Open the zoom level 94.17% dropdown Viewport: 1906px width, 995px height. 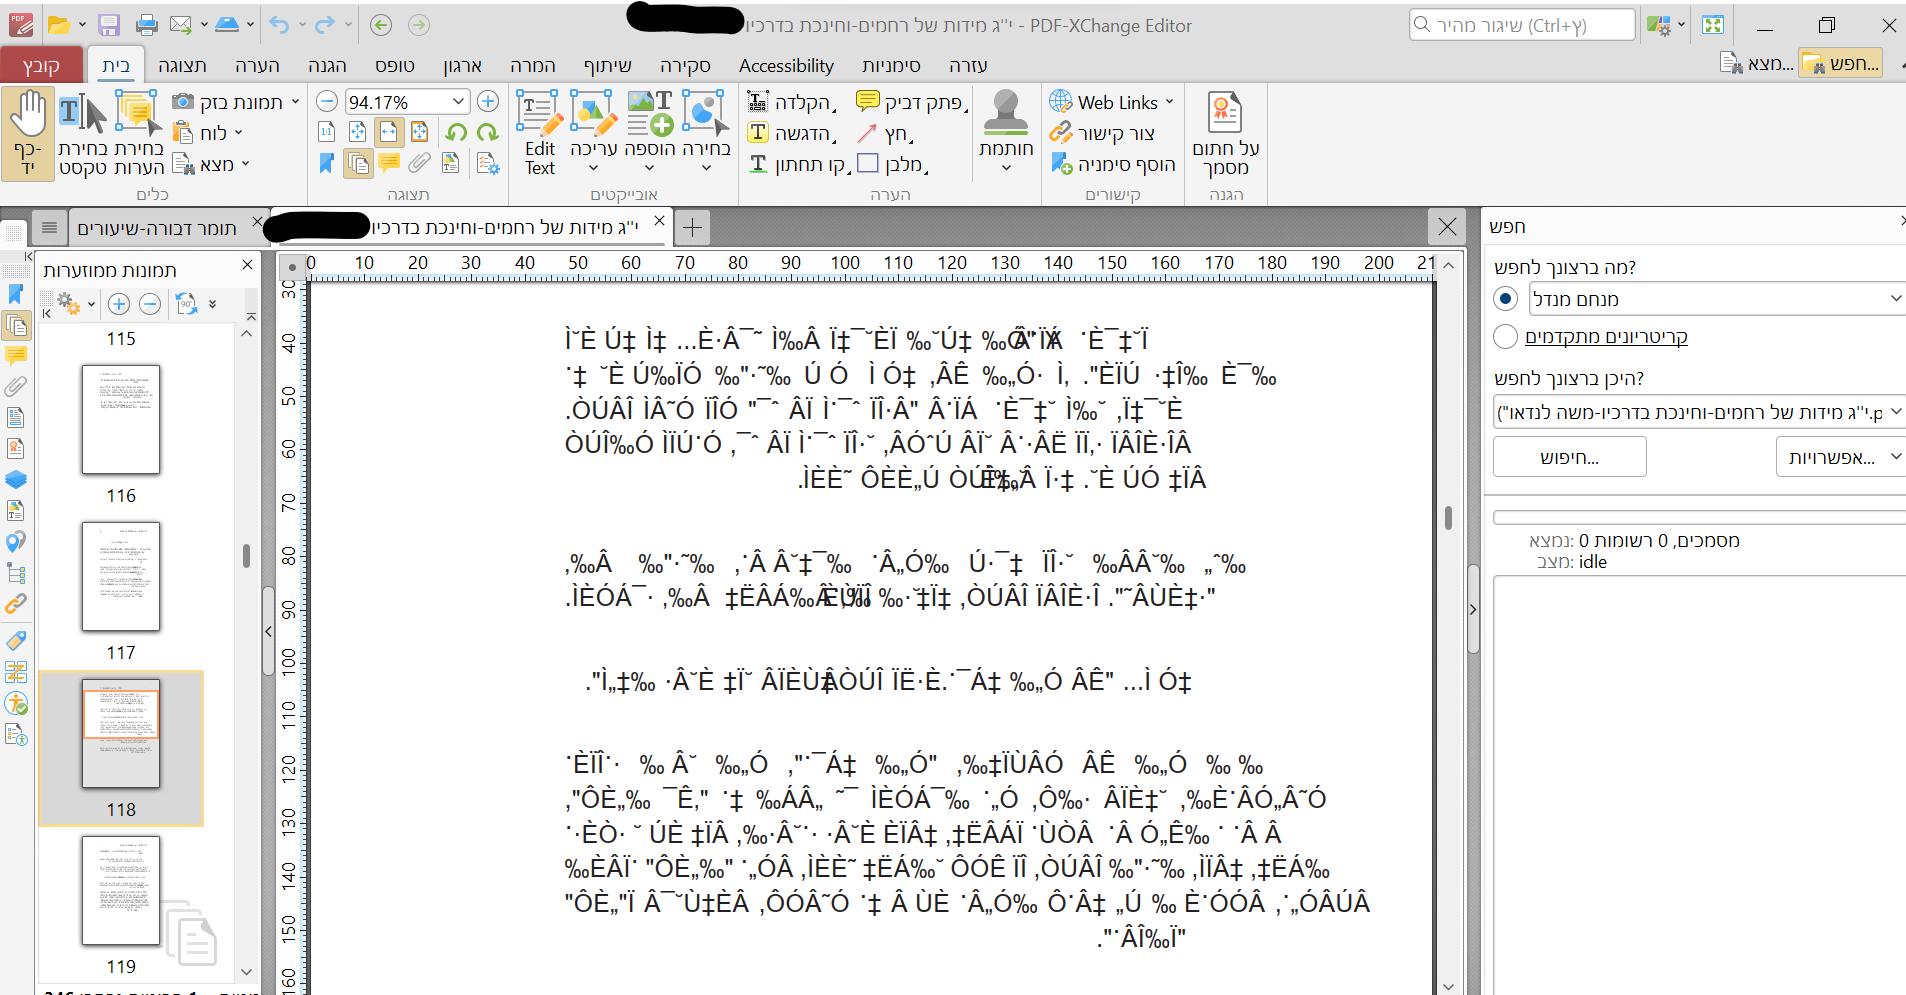point(458,101)
